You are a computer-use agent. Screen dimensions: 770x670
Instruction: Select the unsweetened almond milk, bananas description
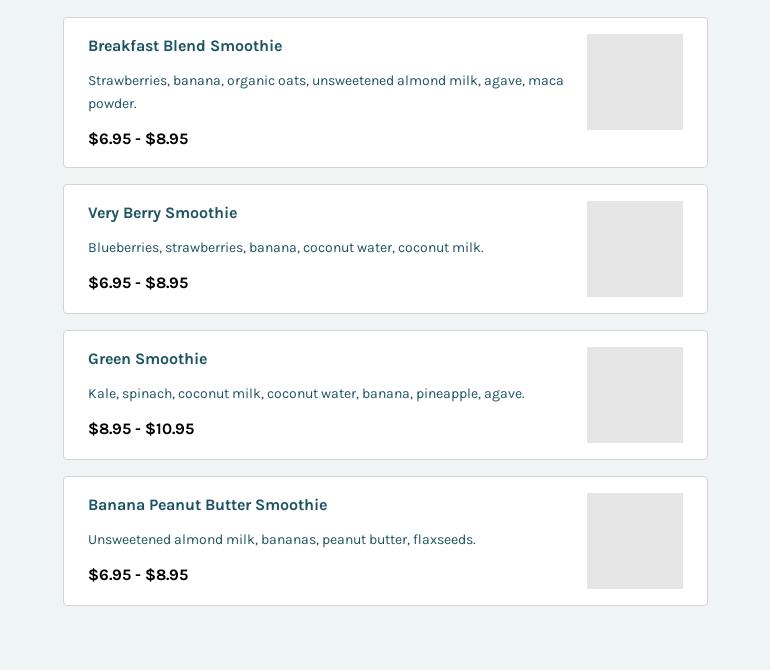click(x=281, y=540)
